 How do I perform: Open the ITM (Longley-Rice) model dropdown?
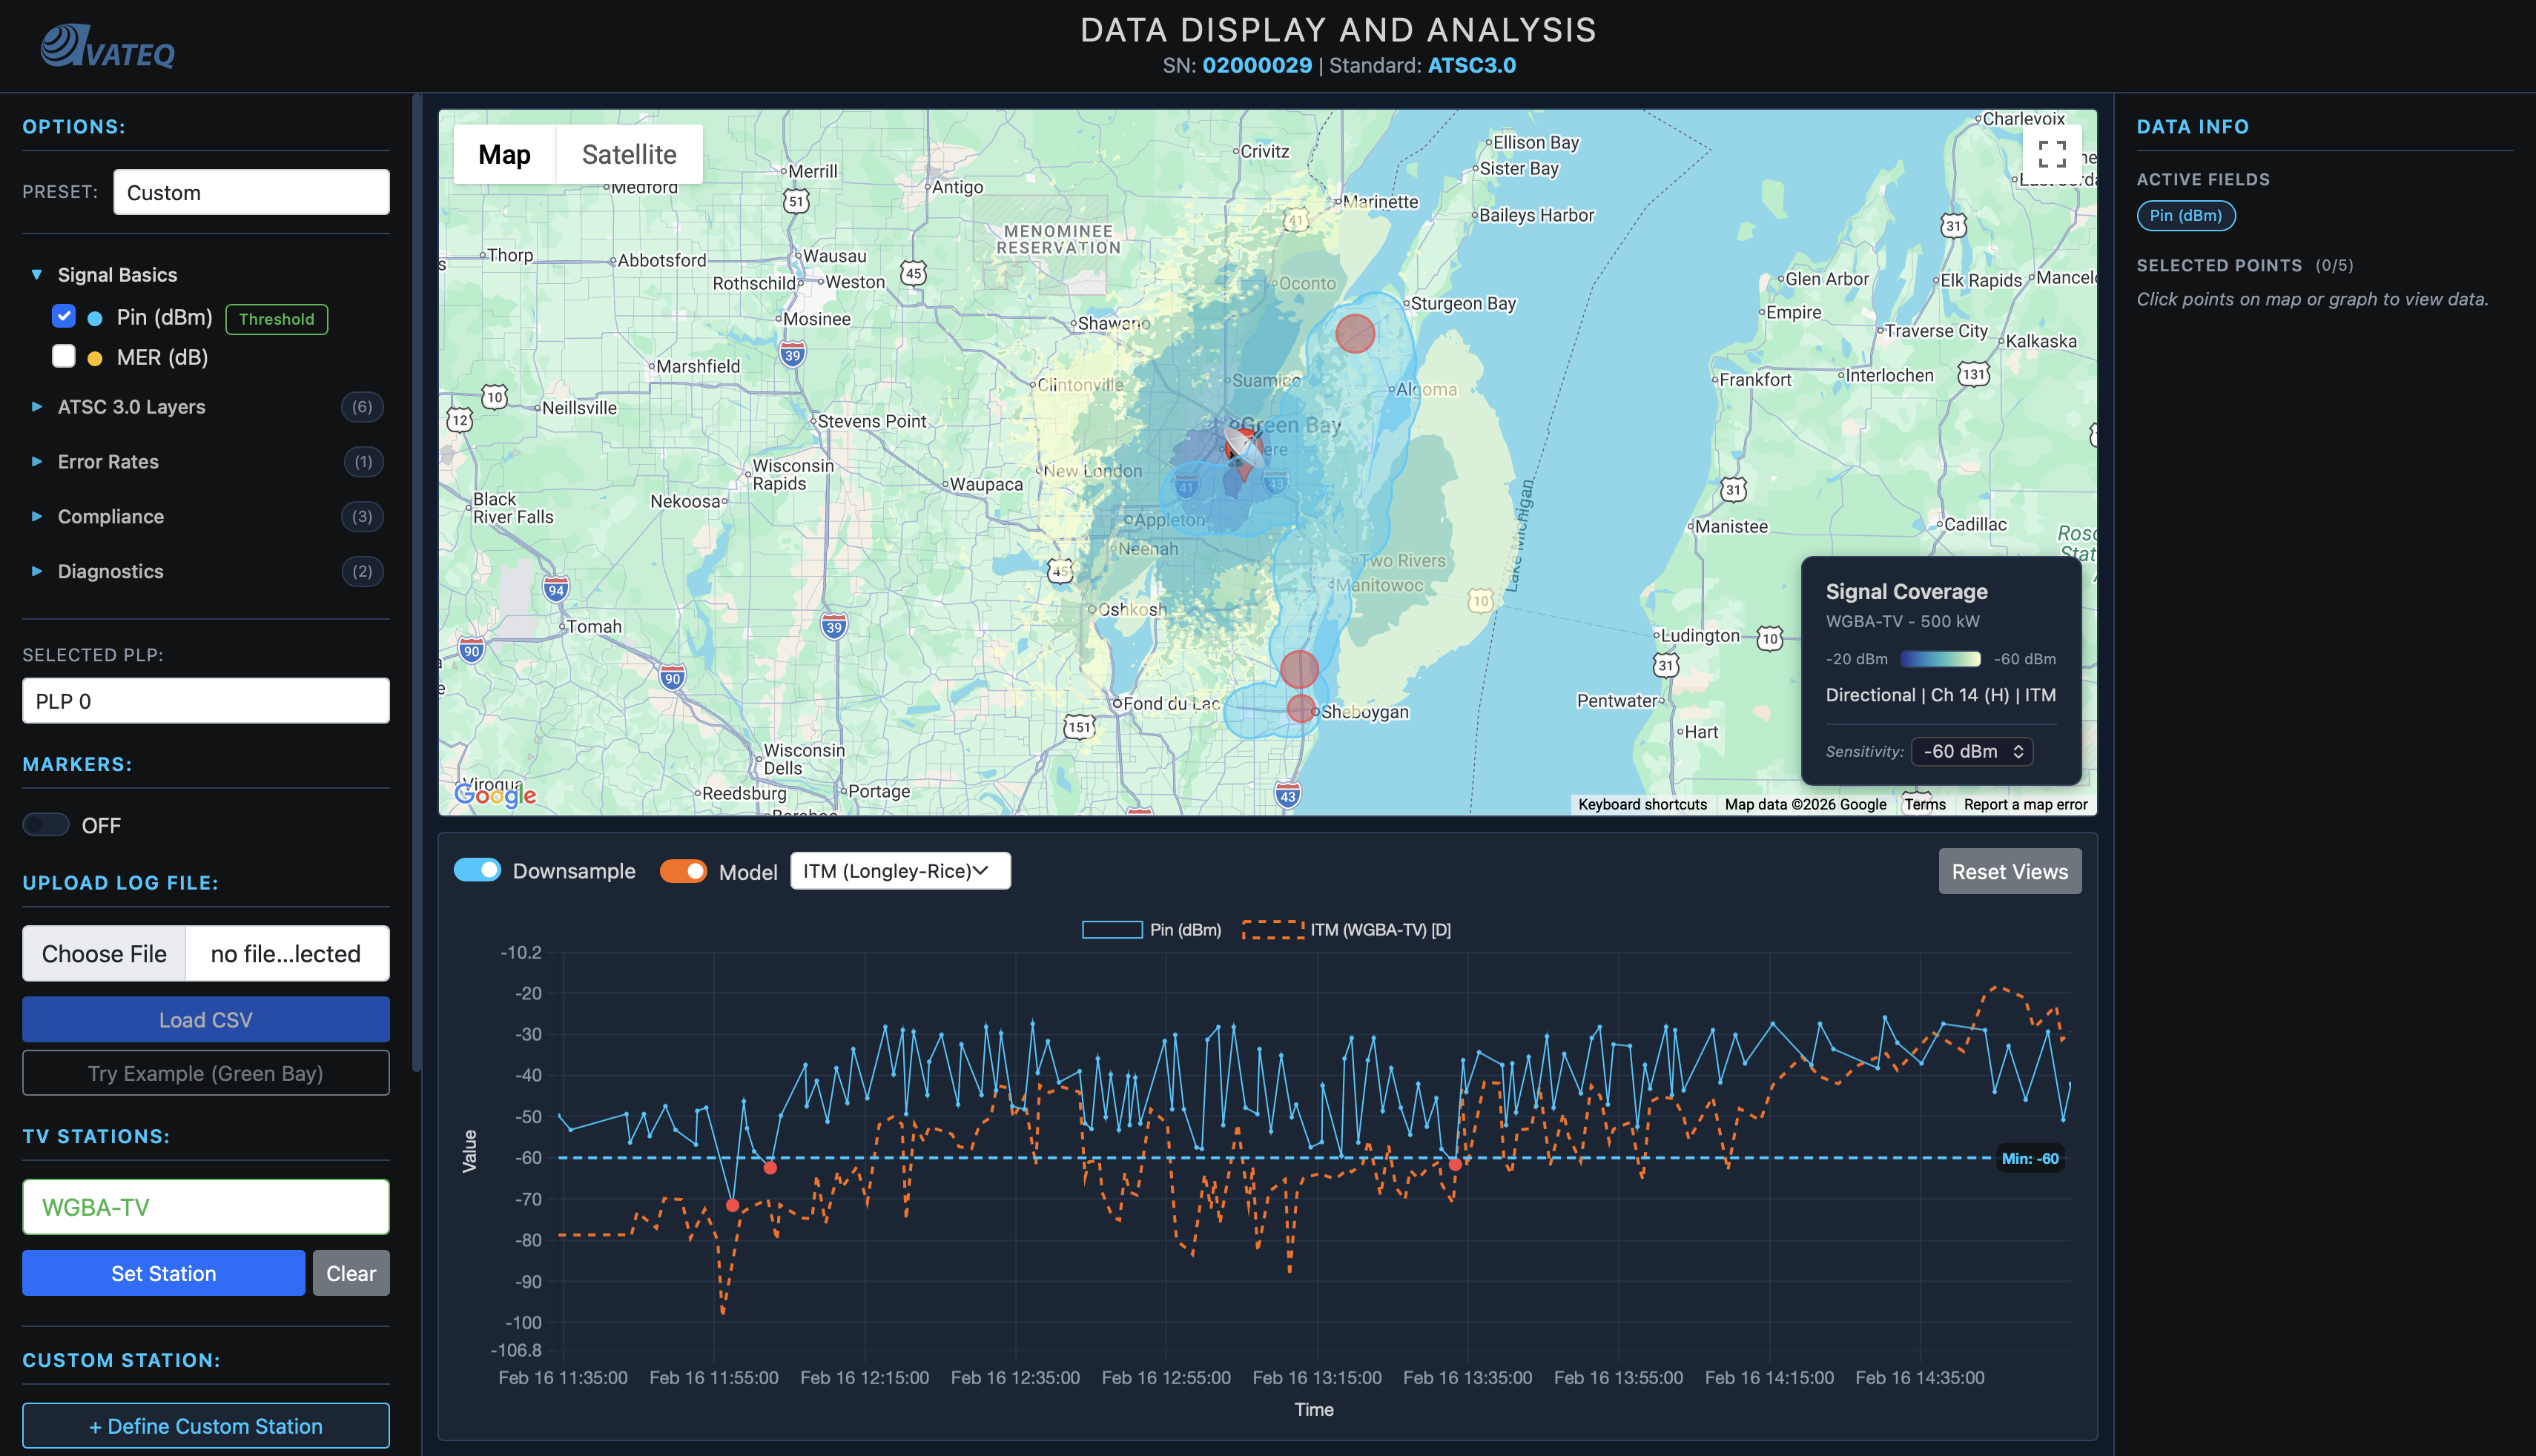tap(899, 871)
